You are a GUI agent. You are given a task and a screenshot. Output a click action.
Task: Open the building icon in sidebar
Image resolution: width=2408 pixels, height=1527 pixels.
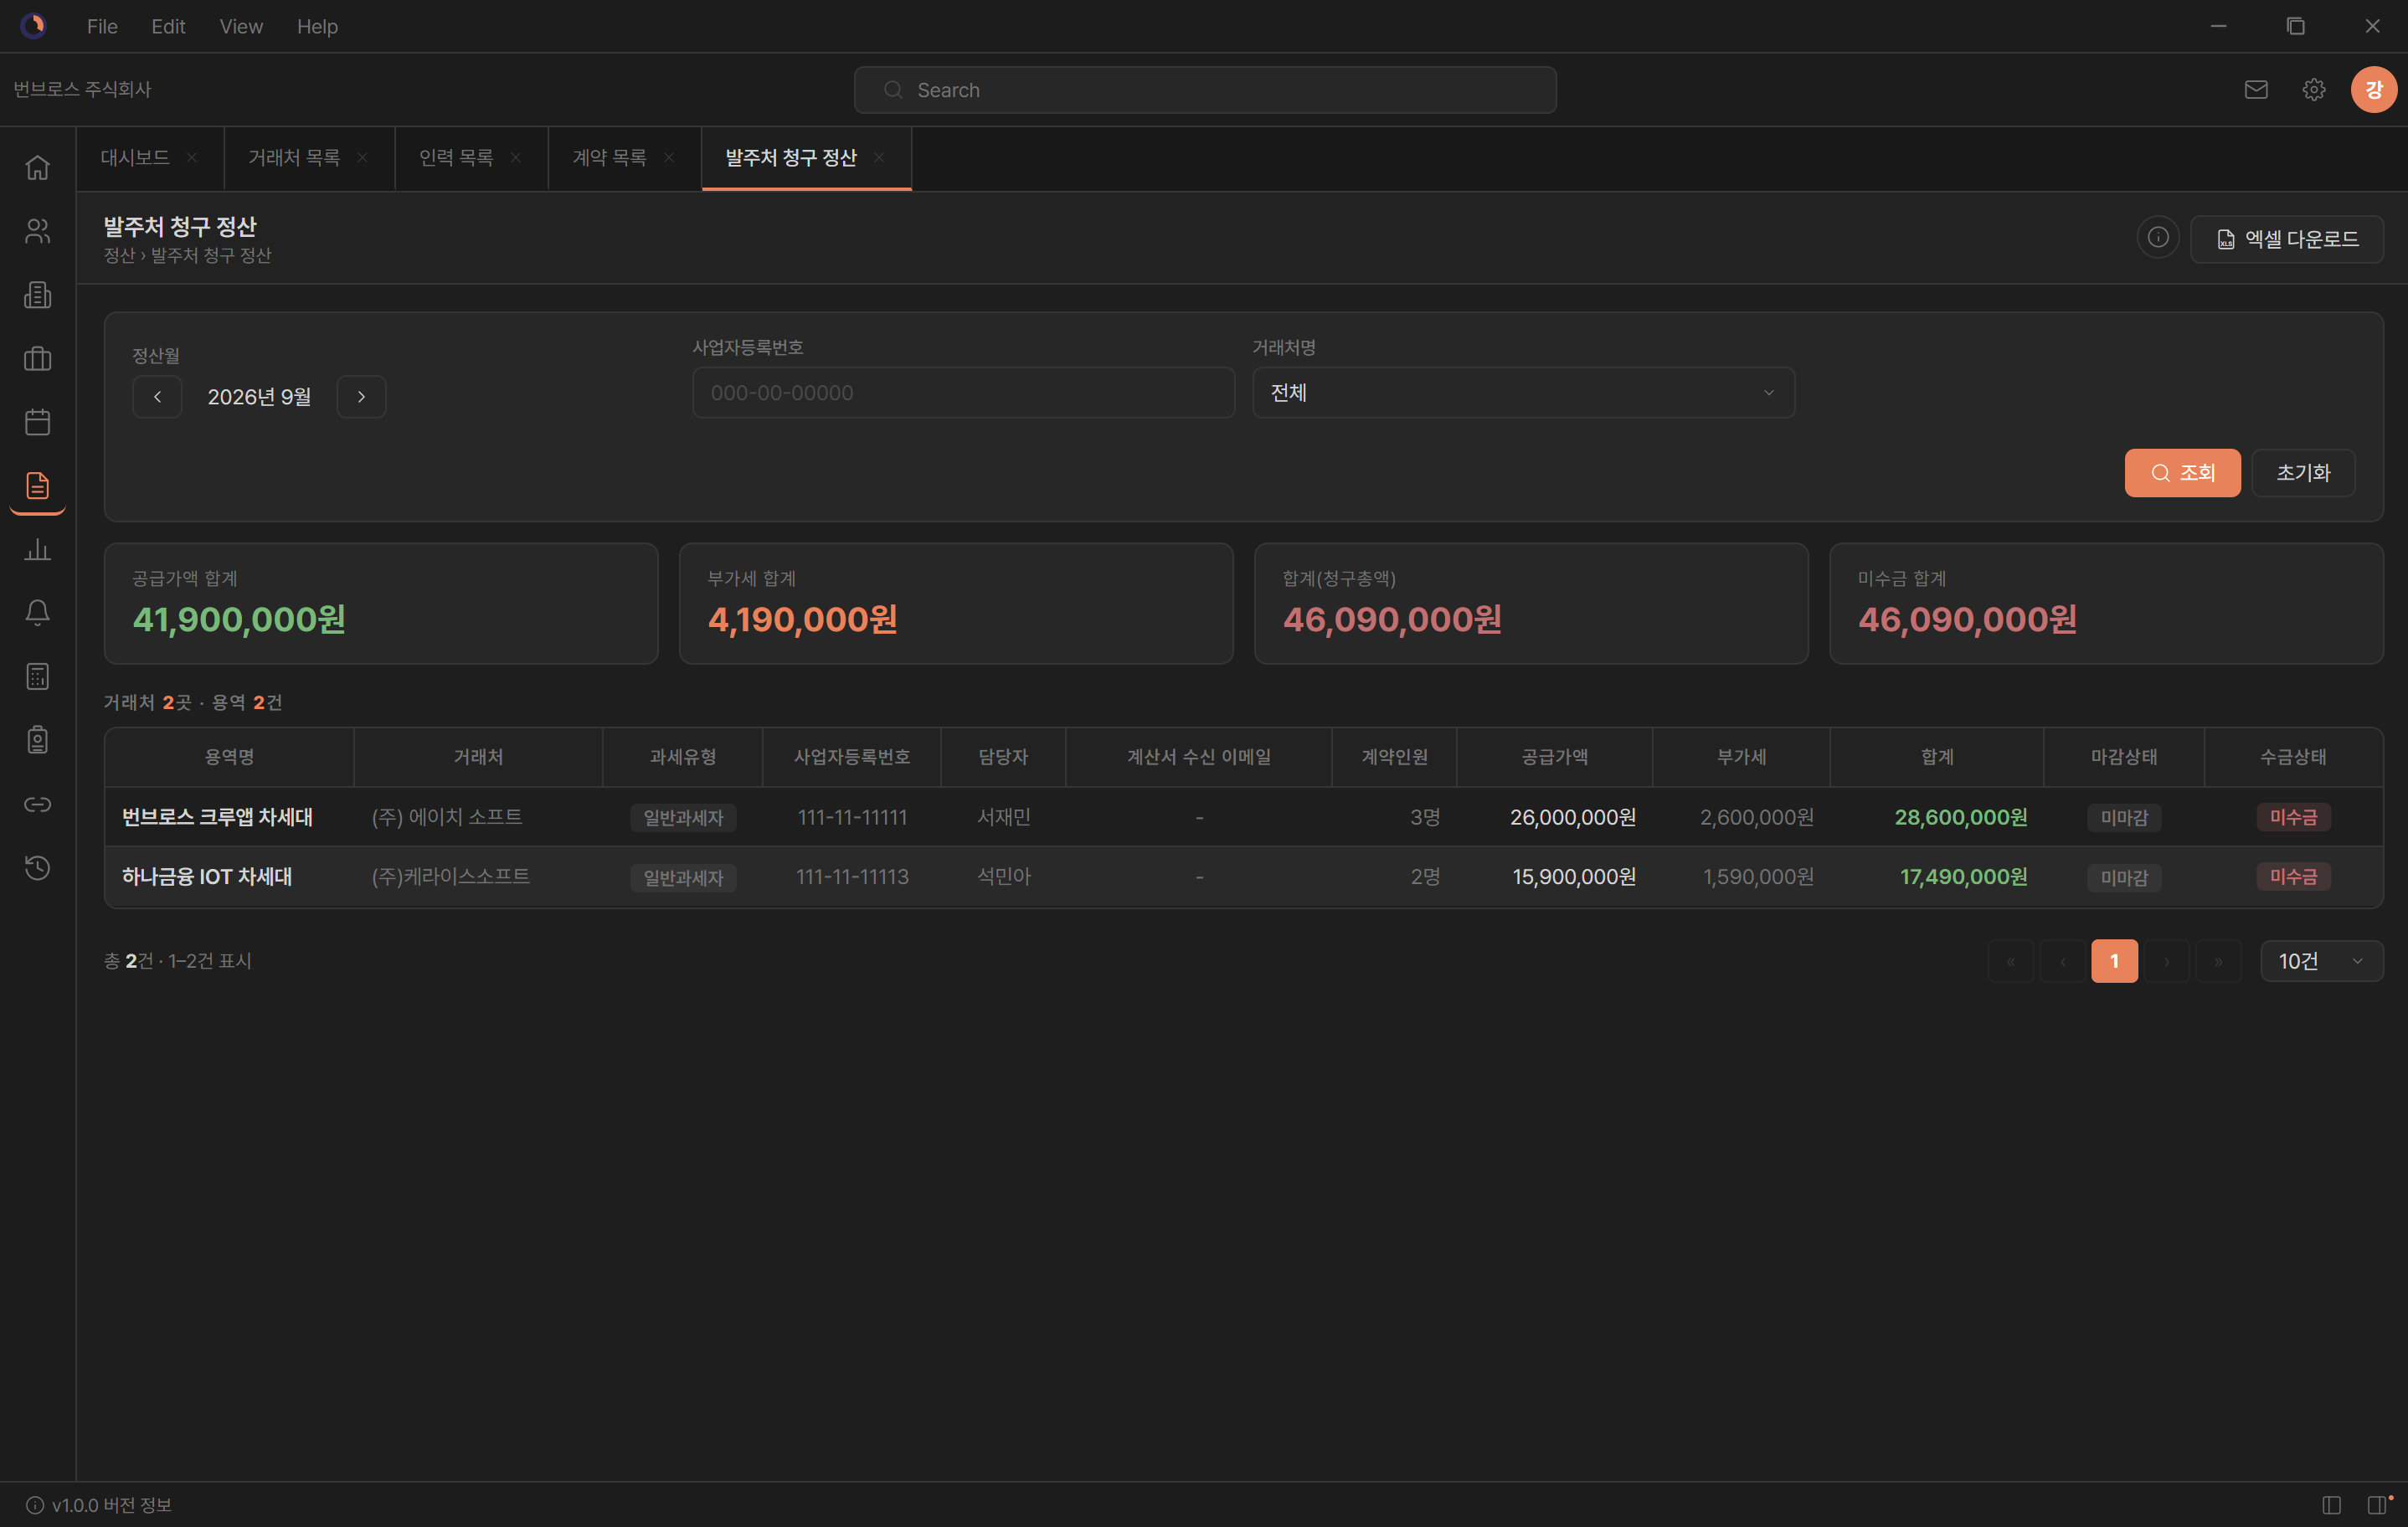37,295
